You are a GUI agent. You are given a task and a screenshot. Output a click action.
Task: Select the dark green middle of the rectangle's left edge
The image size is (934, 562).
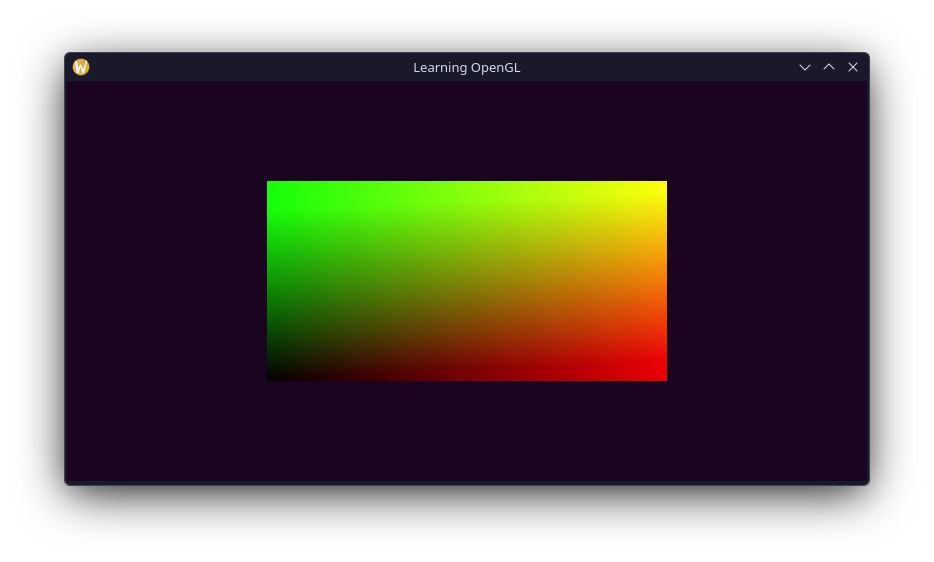273,281
